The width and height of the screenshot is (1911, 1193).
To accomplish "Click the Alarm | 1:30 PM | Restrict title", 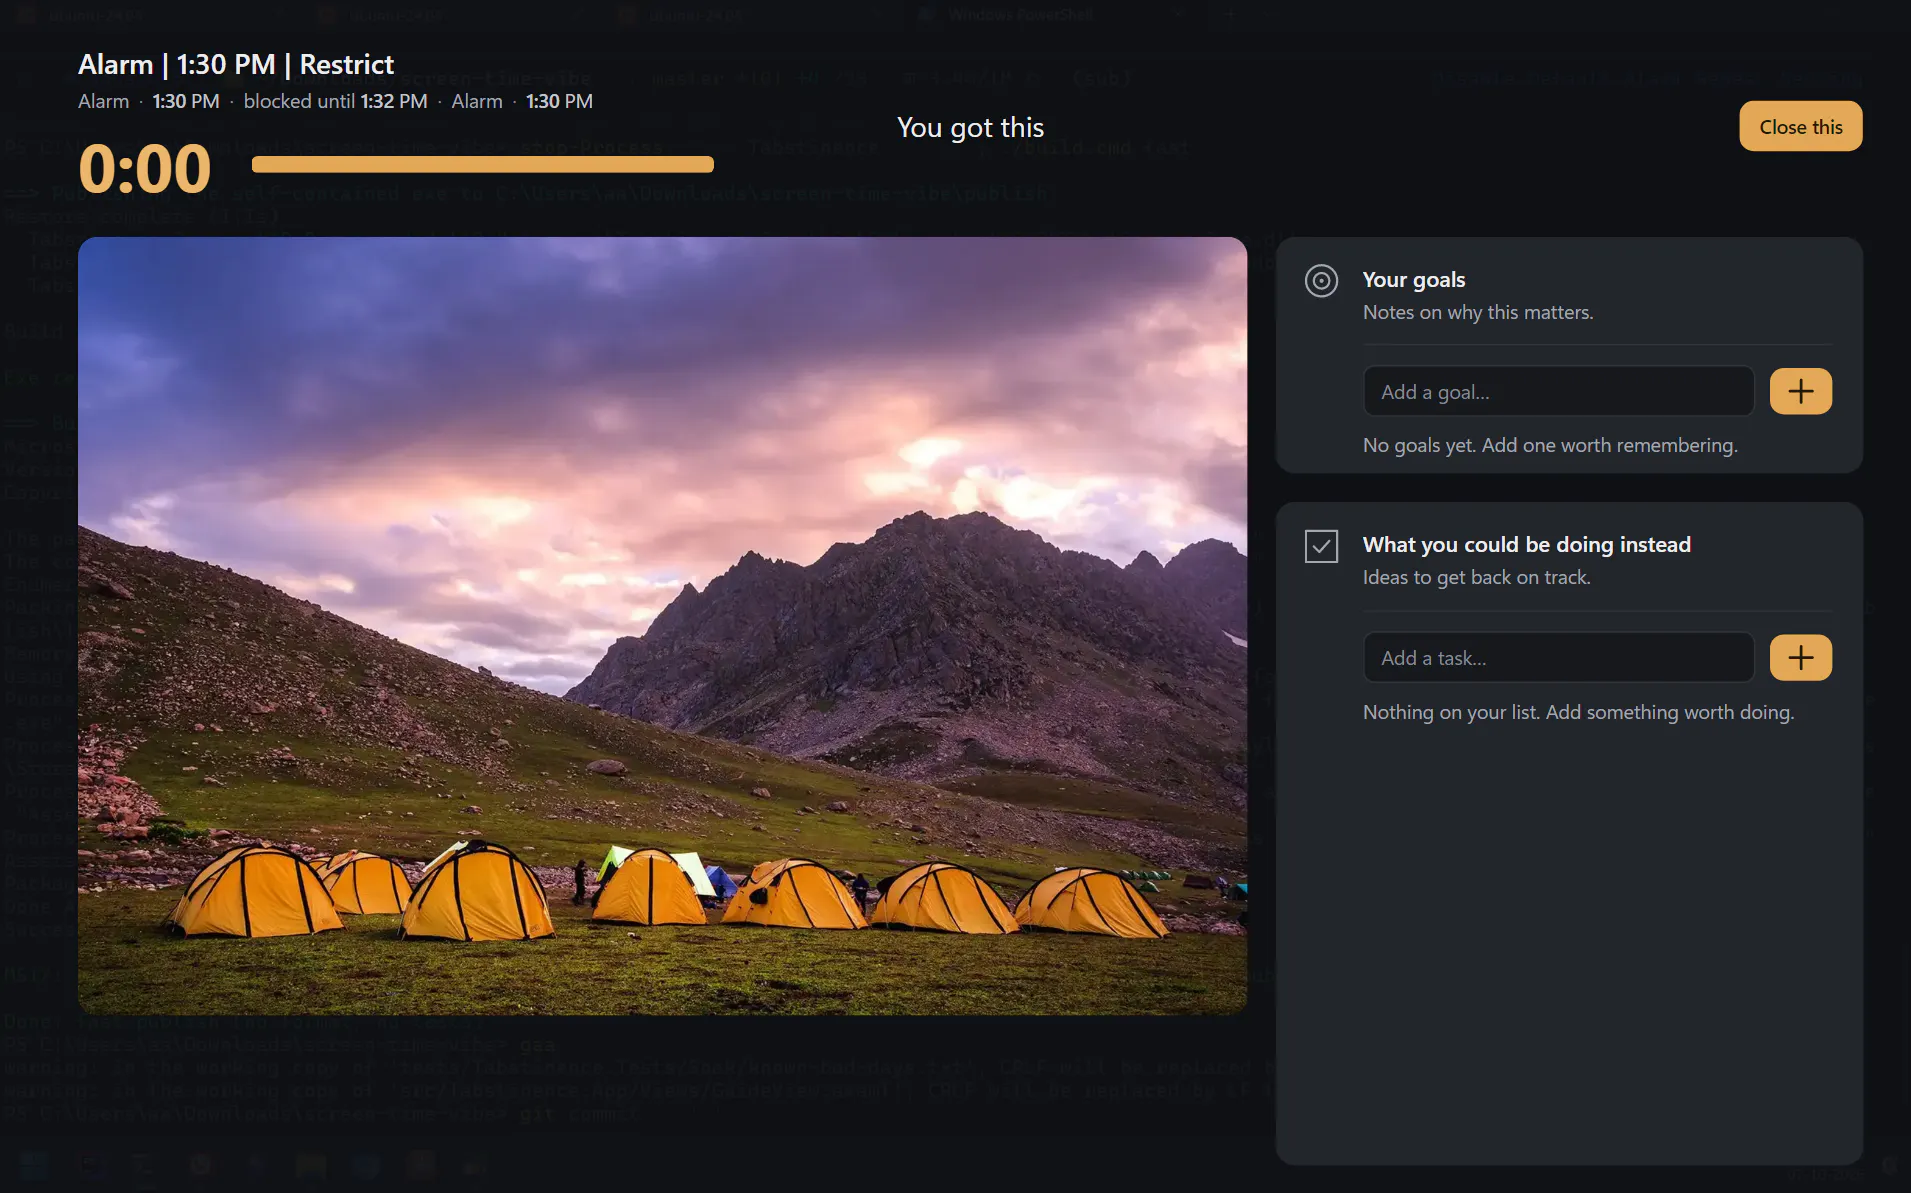I will coord(236,64).
